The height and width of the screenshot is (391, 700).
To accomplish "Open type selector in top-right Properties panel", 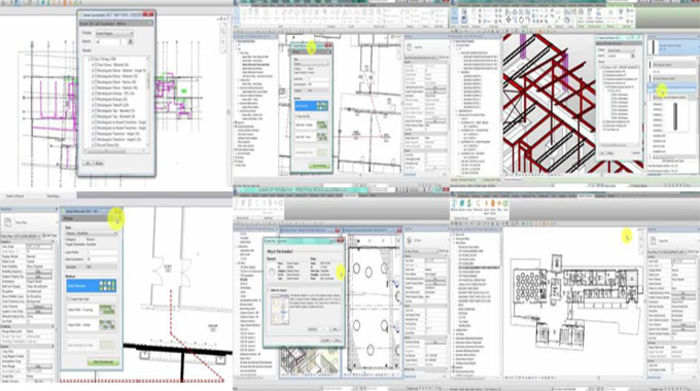I will click(x=674, y=47).
